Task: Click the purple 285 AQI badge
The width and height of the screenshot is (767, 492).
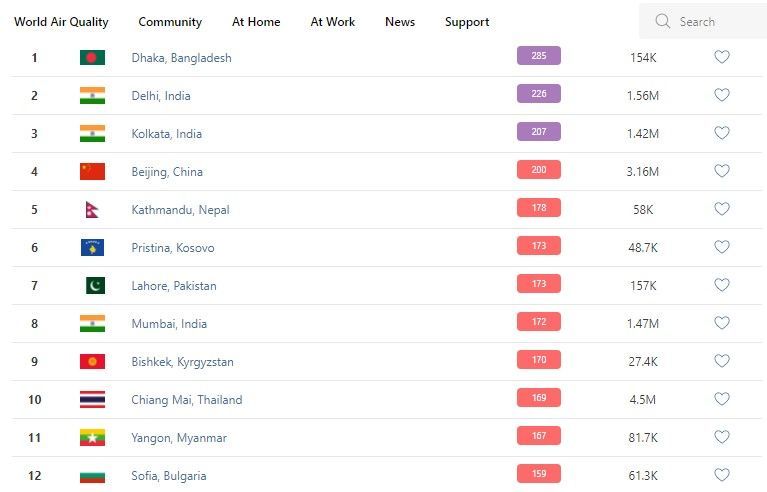Action: click(538, 56)
